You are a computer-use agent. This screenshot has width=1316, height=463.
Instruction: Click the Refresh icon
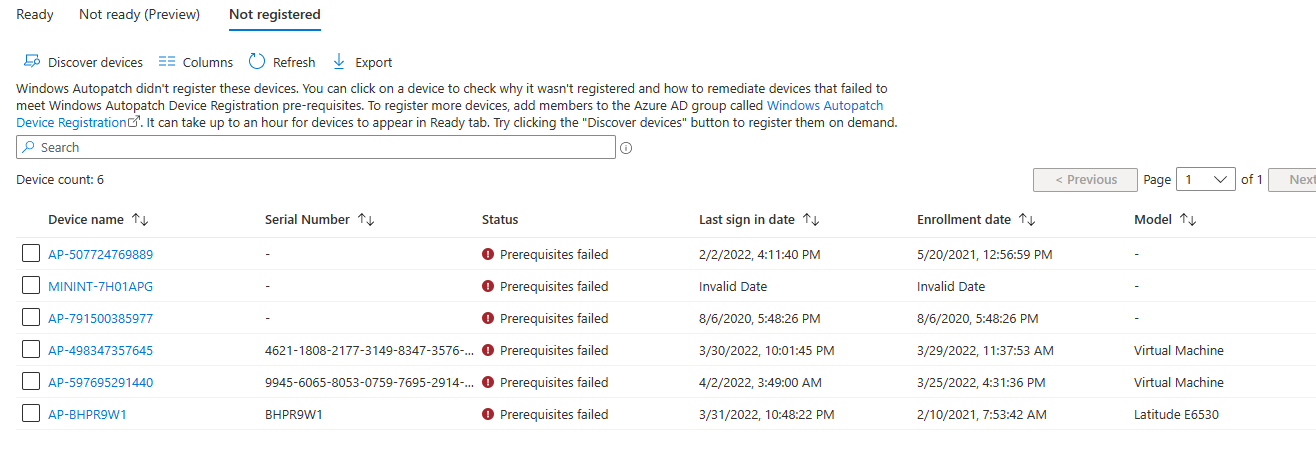pos(257,62)
